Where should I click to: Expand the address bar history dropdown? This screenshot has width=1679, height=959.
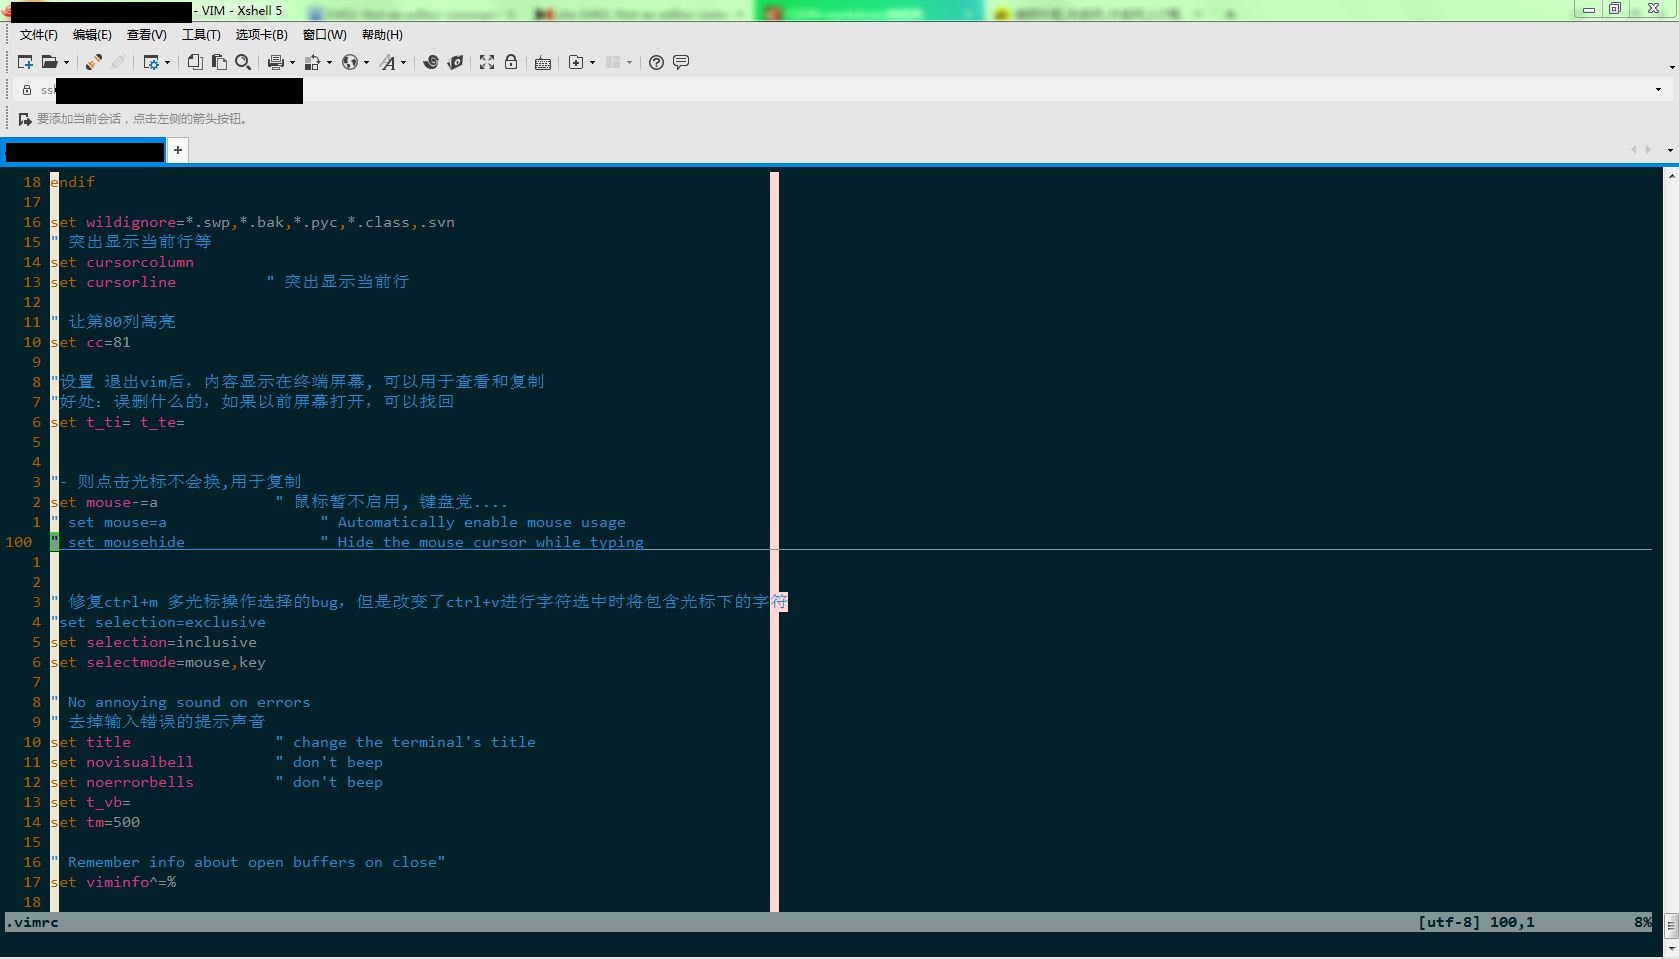[1657, 89]
